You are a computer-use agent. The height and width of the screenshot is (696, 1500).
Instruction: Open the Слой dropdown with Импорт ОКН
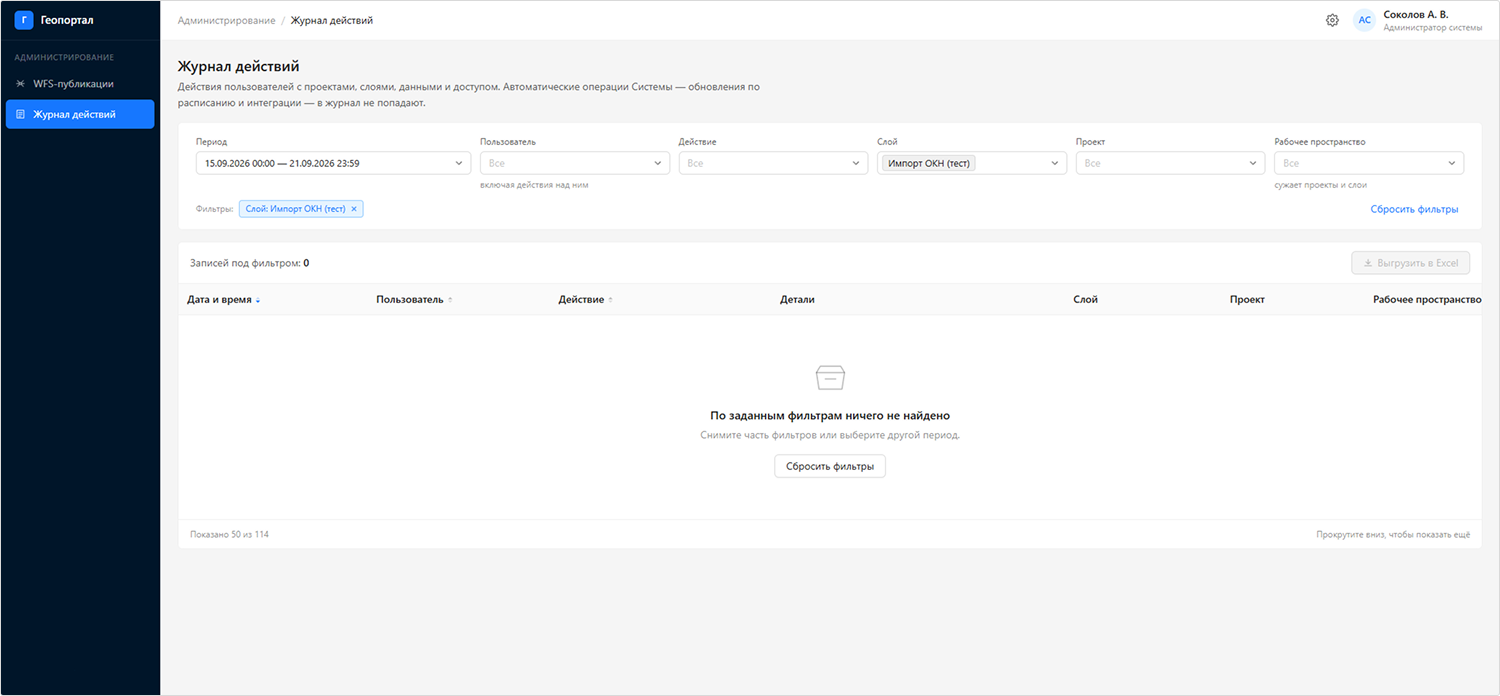click(x=972, y=163)
